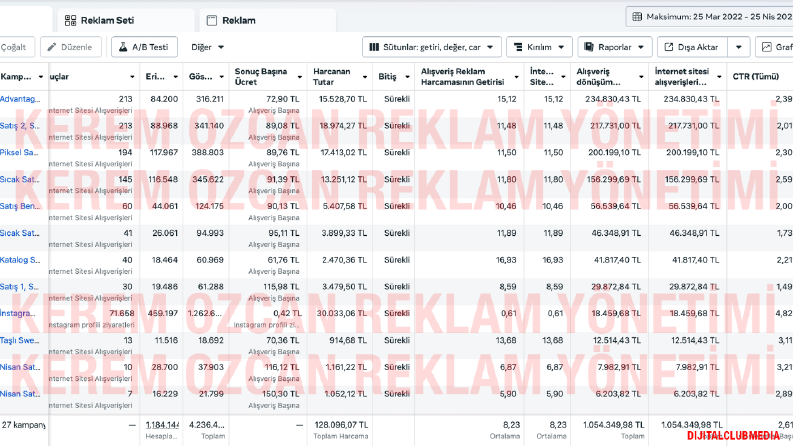
Task: Switch to the Reklam Seti tab
Action: click(126, 21)
